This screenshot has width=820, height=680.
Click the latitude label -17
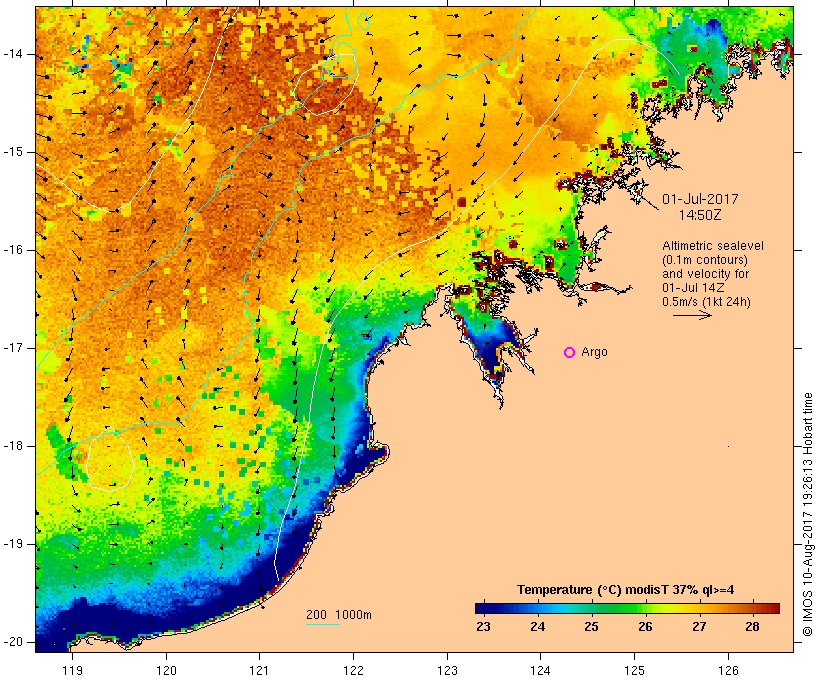pos(13,348)
